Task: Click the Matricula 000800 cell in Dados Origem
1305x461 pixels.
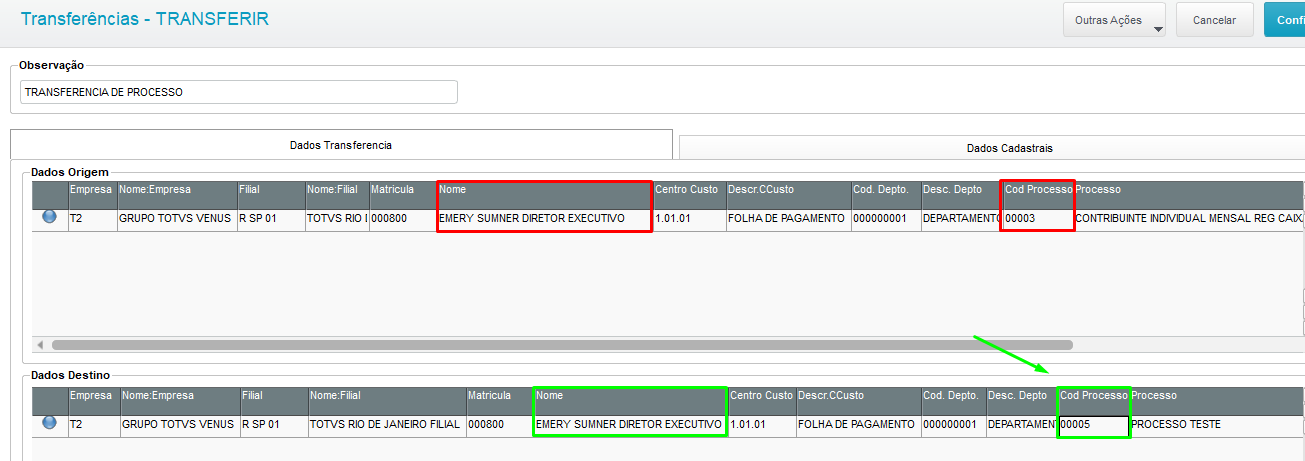Action: coord(402,218)
